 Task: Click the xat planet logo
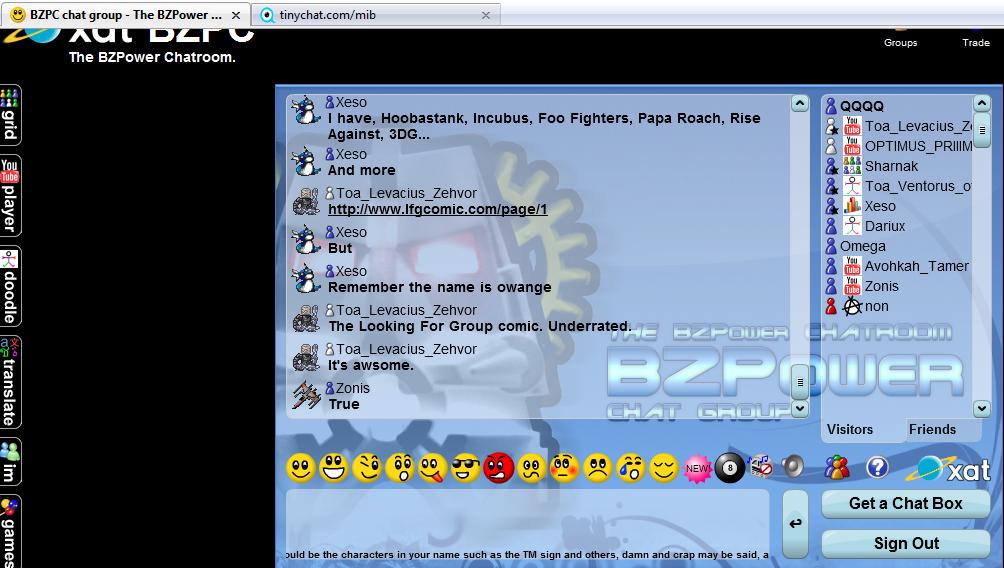[x=949, y=469]
